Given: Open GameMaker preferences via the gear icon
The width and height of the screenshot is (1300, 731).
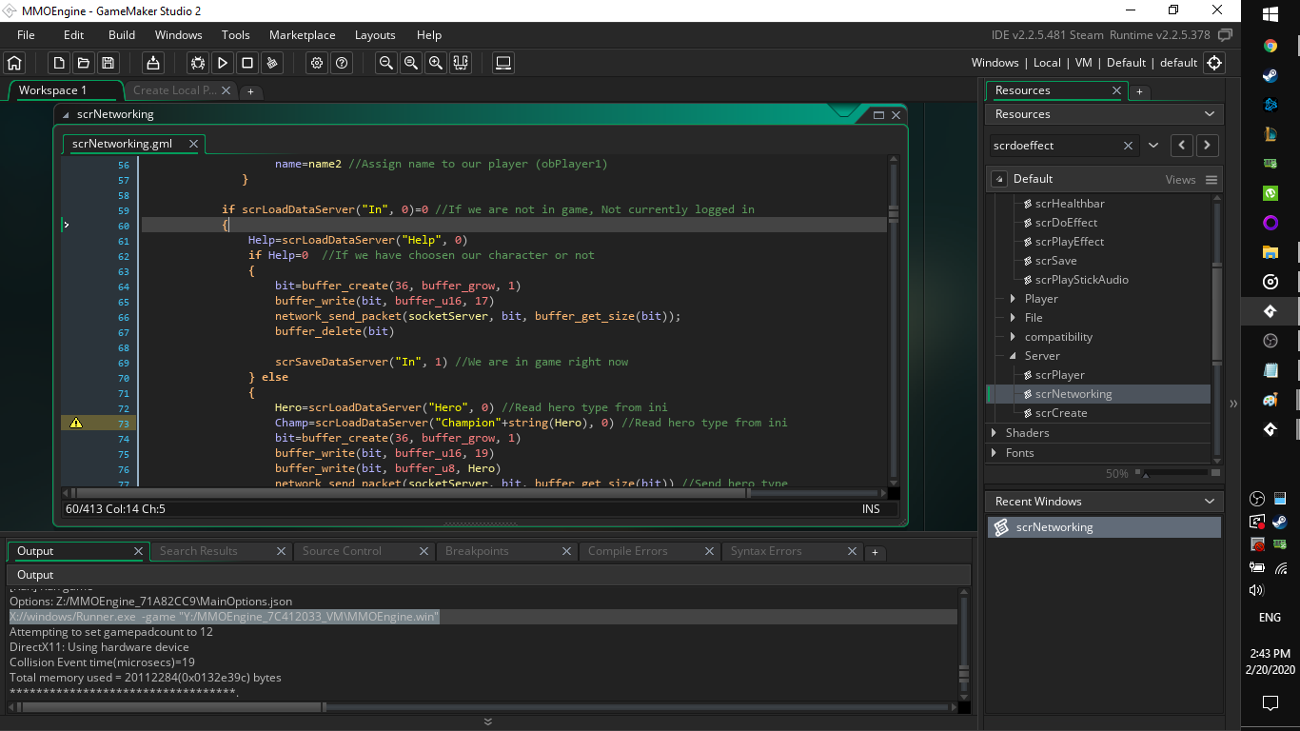Looking at the screenshot, I should click(x=316, y=62).
